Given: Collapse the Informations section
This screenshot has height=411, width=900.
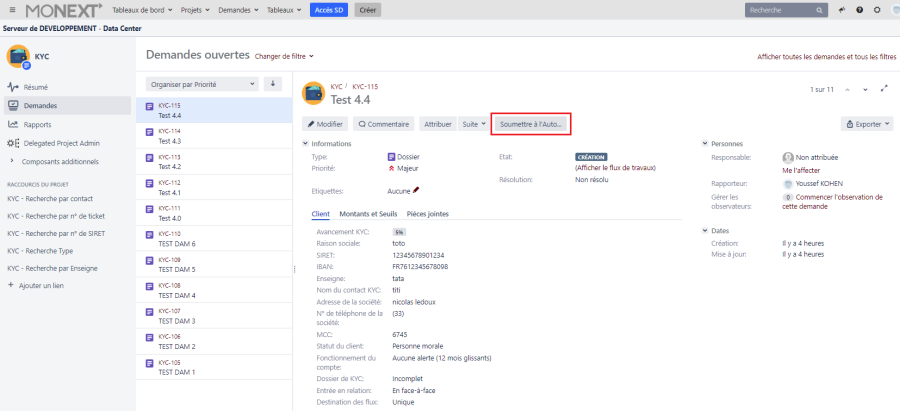Looking at the screenshot, I should [306, 144].
